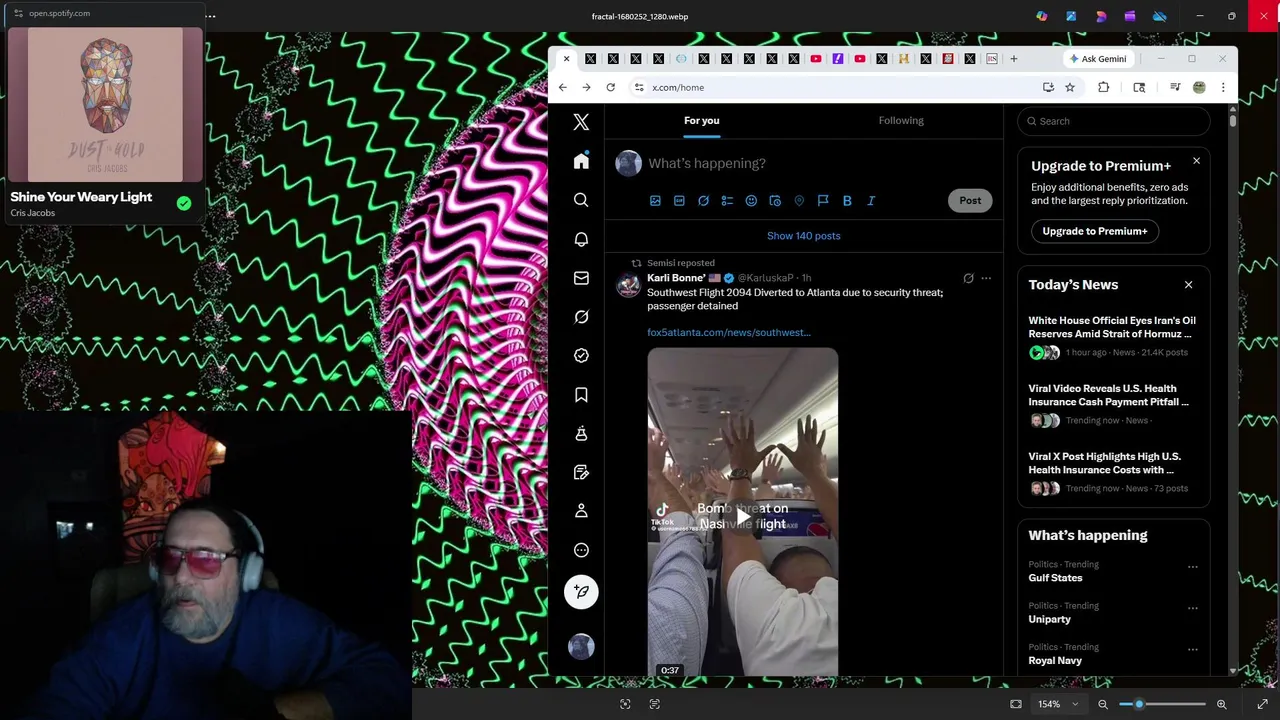The image size is (1280, 720).
Task: Click Show 140 posts
Action: (803, 236)
